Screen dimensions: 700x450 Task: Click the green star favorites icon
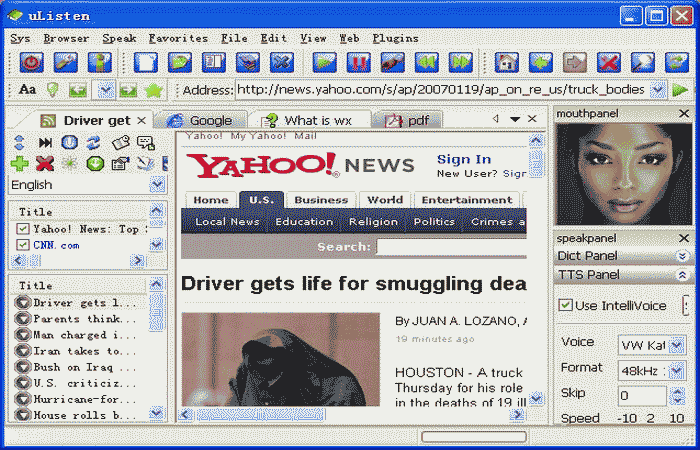point(153,90)
